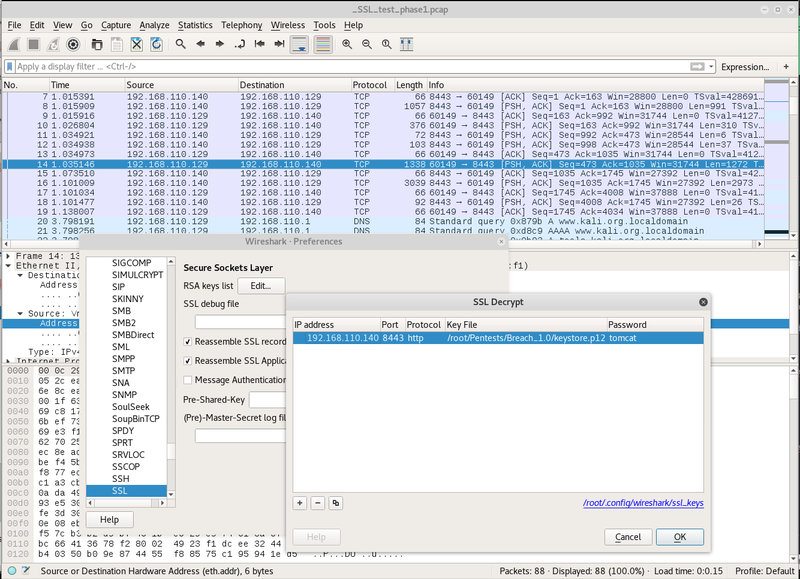800x579 pixels.
Task: Click the capture options gear icon
Action: [73, 45]
